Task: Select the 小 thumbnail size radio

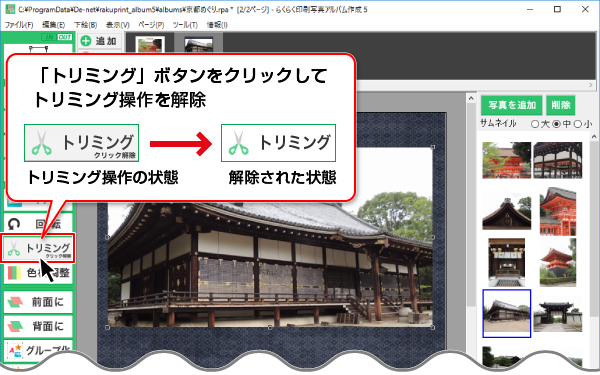Action: click(x=578, y=124)
